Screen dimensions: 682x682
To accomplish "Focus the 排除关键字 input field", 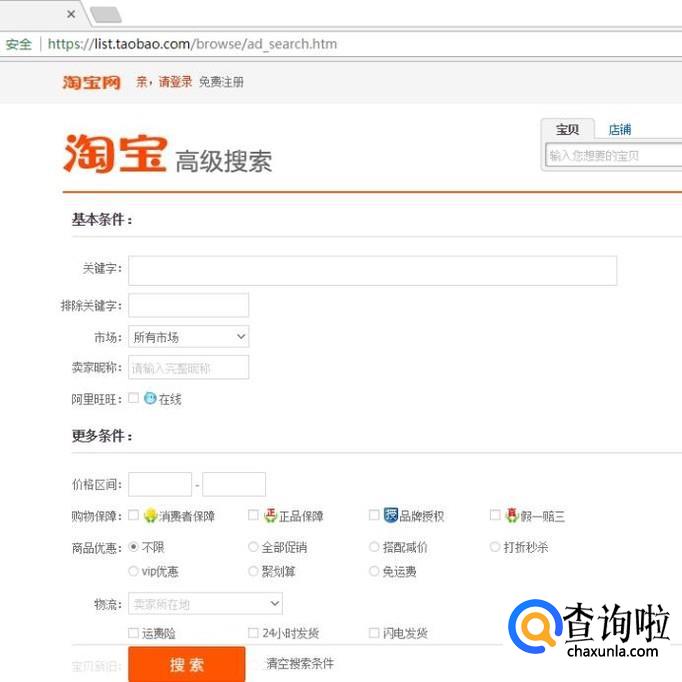I will click(x=189, y=305).
